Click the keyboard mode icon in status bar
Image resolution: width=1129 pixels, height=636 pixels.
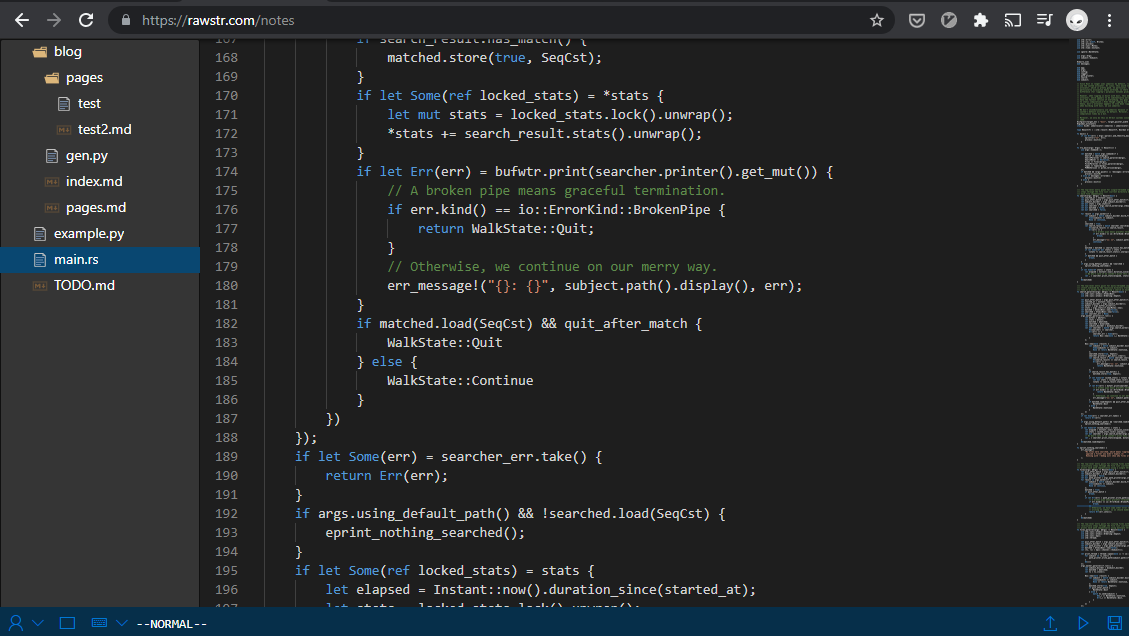[99, 623]
